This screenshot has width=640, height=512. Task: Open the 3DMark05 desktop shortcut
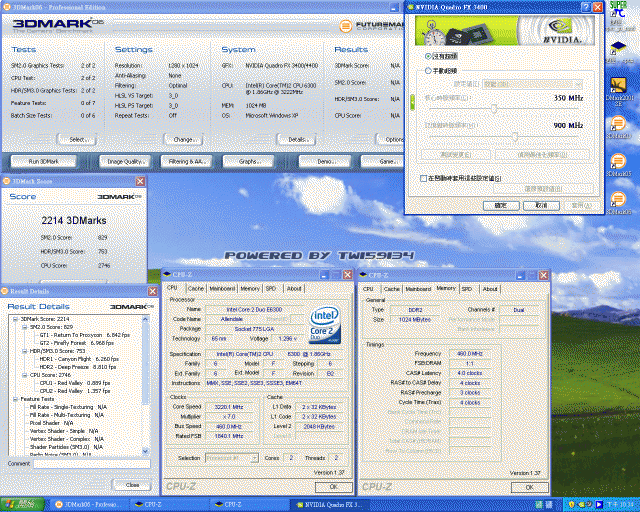(618, 165)
